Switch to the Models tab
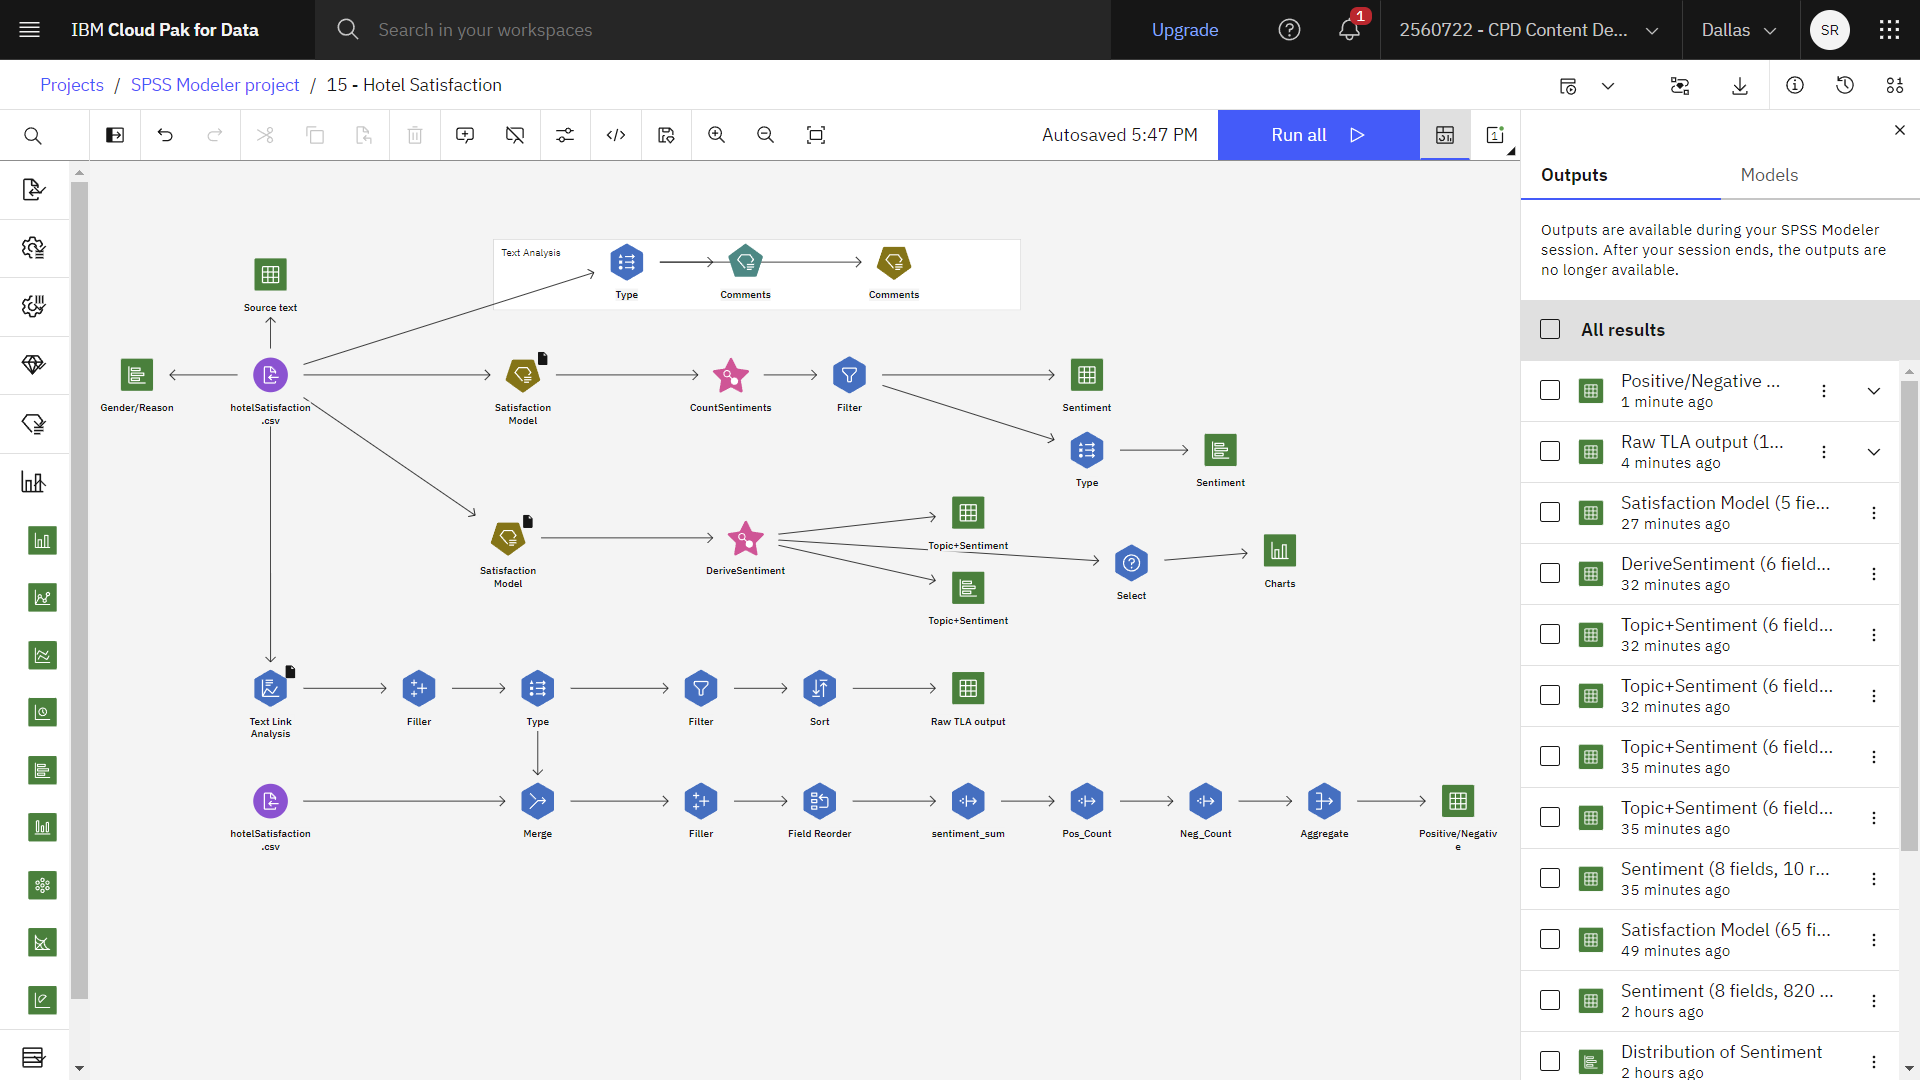The width and height of the screenshot is (1920, 1080). 1770,174
